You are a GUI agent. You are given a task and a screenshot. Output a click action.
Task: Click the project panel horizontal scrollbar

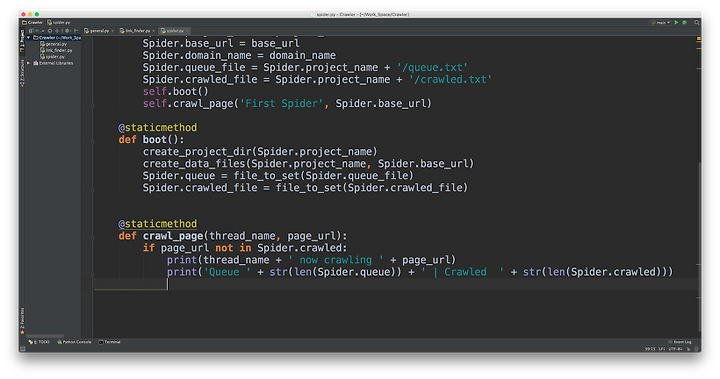tap(45, 336)
